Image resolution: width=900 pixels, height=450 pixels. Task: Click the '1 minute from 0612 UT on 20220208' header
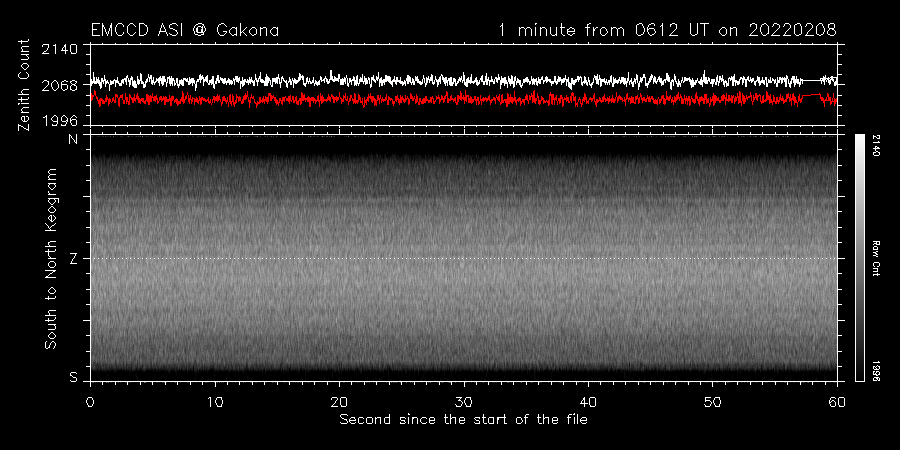[667, 30]
